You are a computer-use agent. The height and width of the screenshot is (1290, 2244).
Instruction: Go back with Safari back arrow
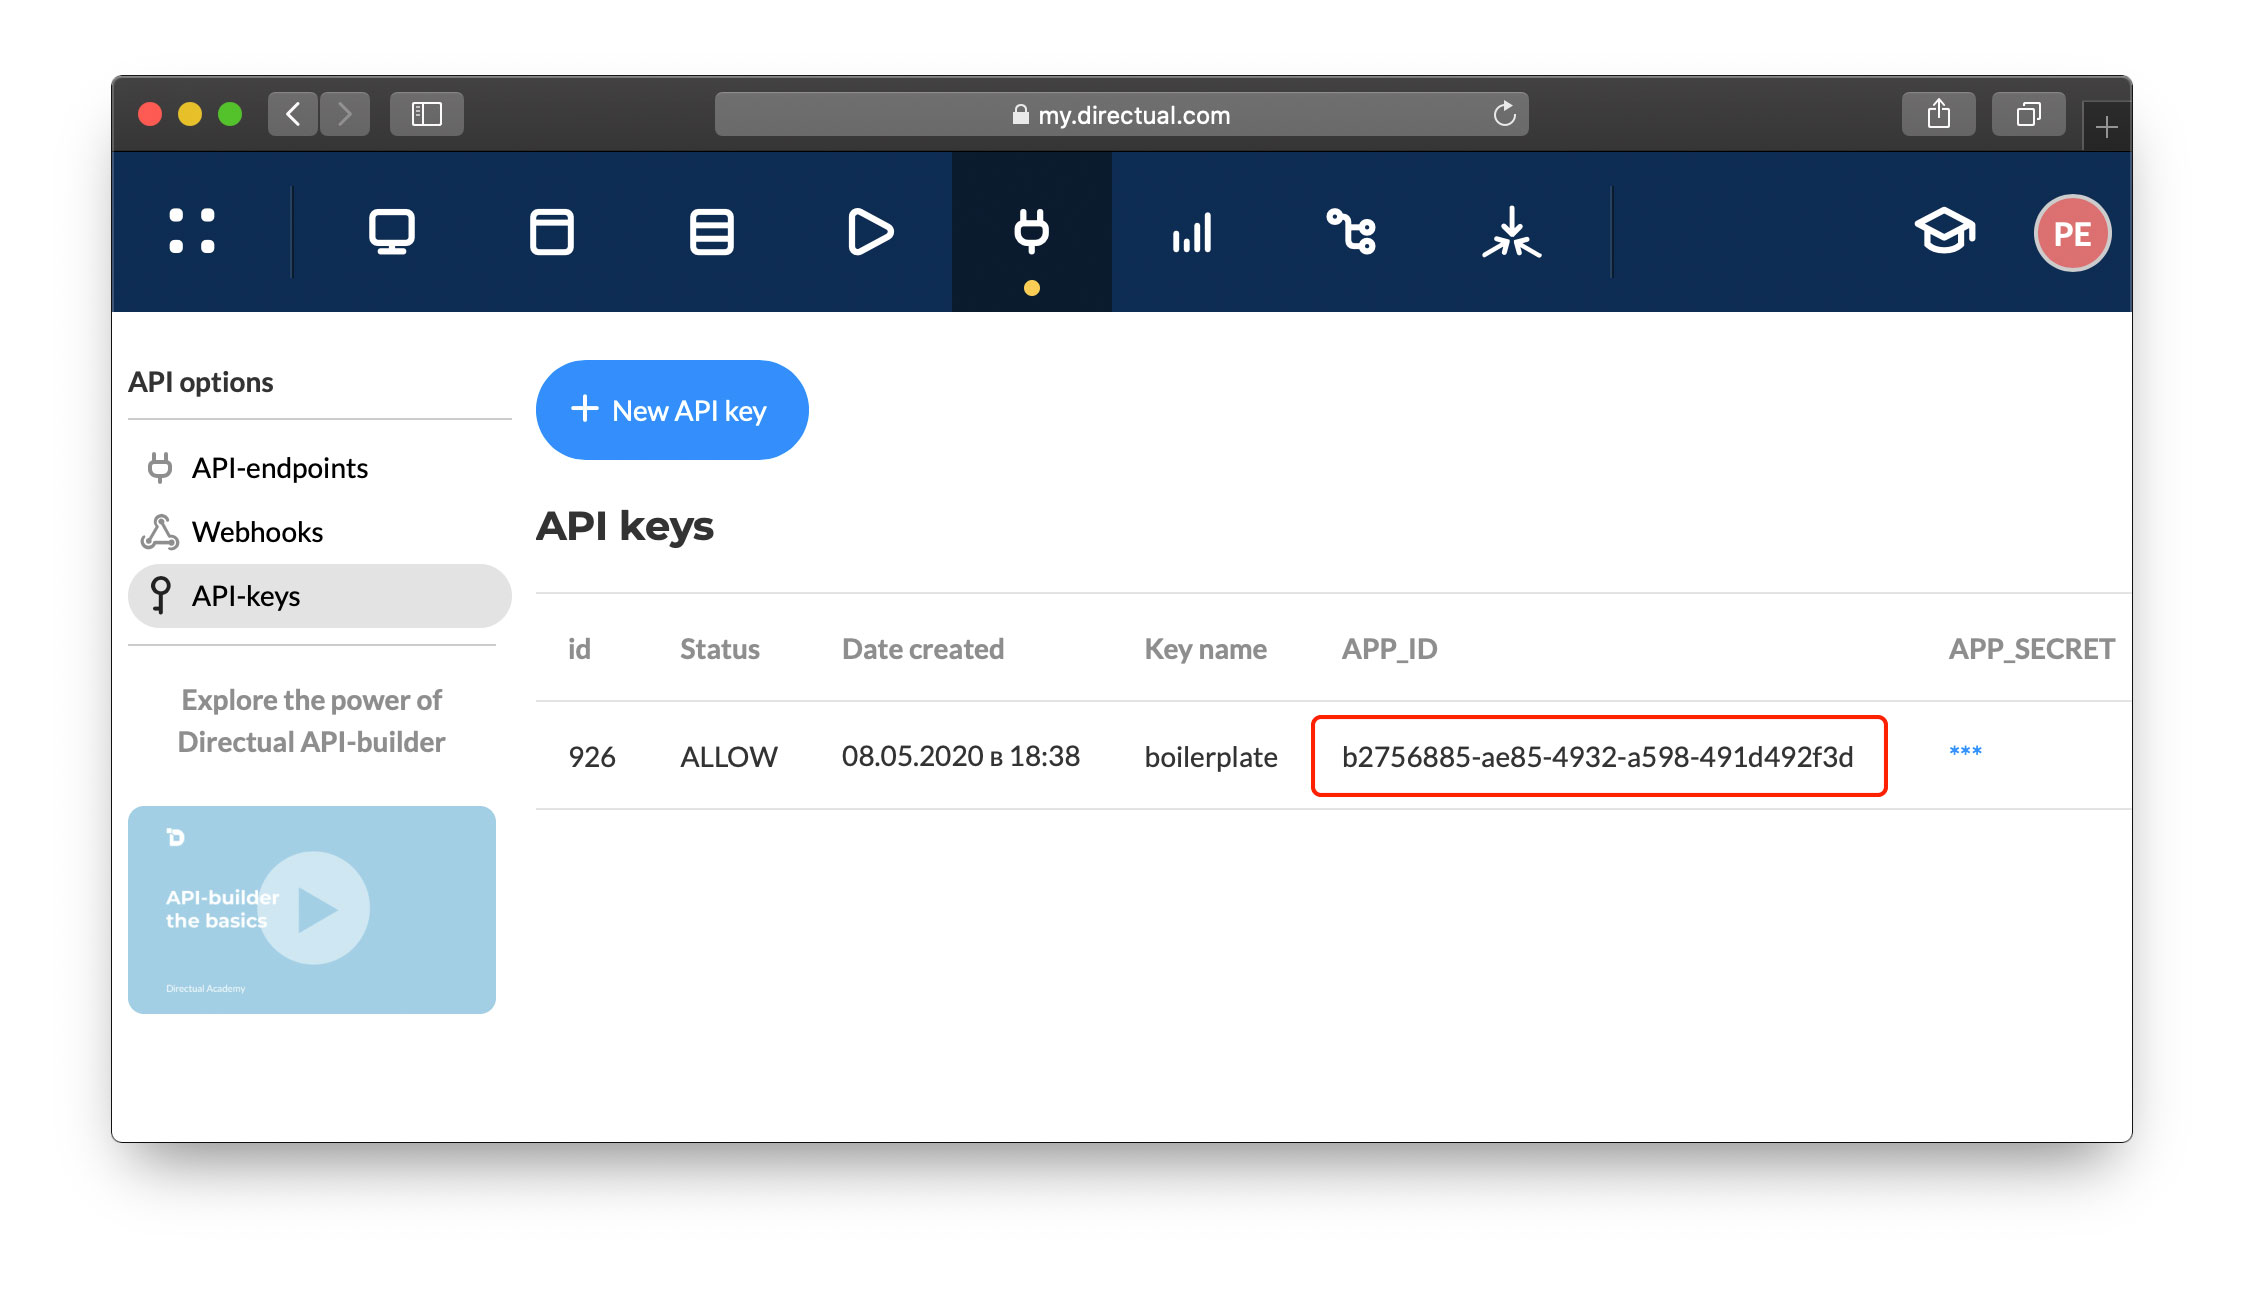(293, 114)
